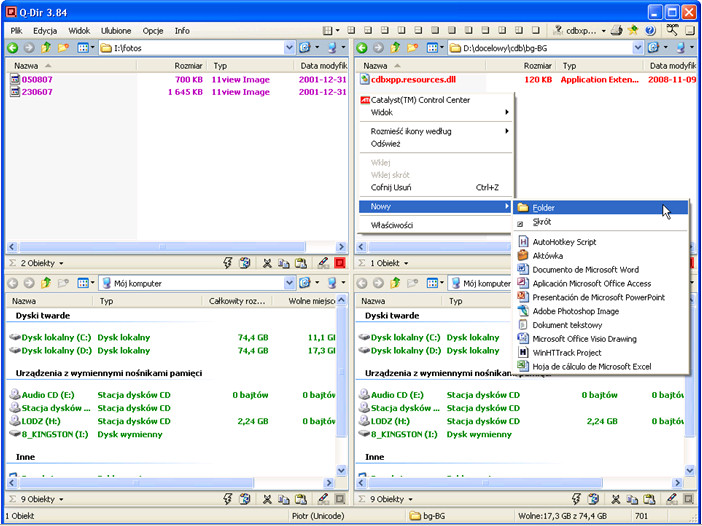Open the Ulubione menu

(116, 31)
